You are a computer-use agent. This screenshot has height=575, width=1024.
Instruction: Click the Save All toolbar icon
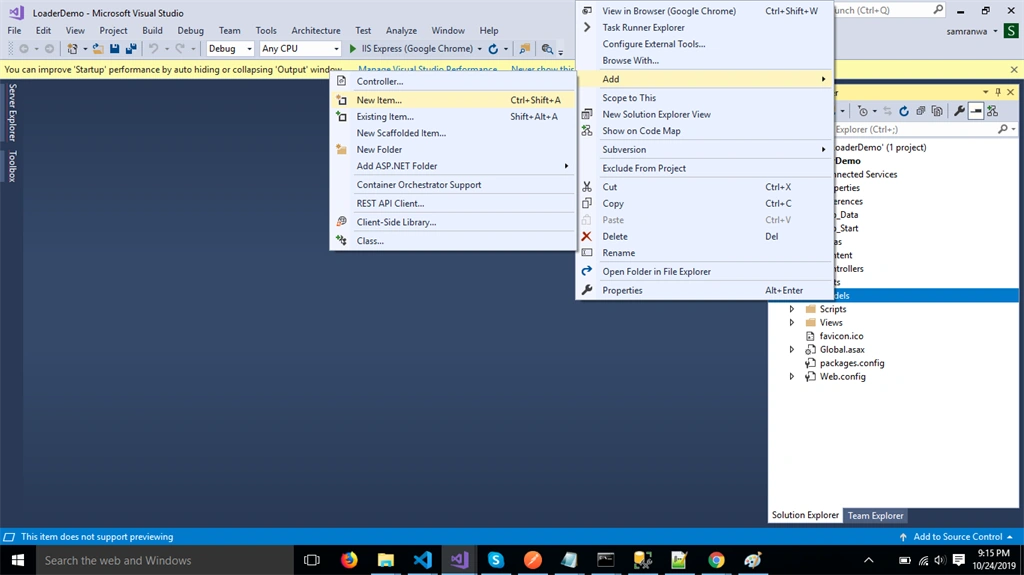pyautogui.click(x=131, y=49)
